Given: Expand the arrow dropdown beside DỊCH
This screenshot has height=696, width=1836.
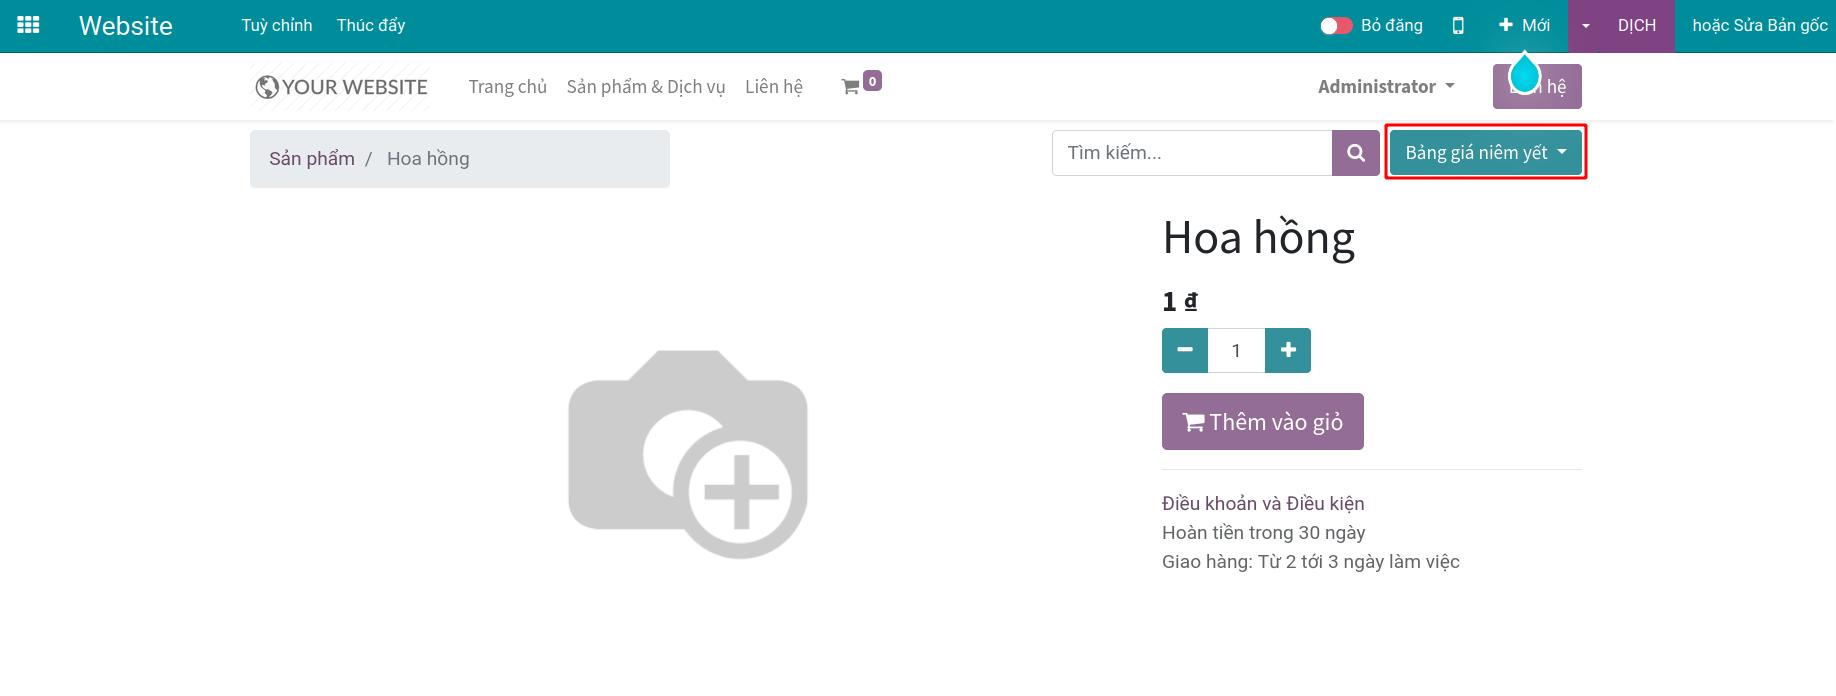Looking at the screenshot, I should [1586, 26].
